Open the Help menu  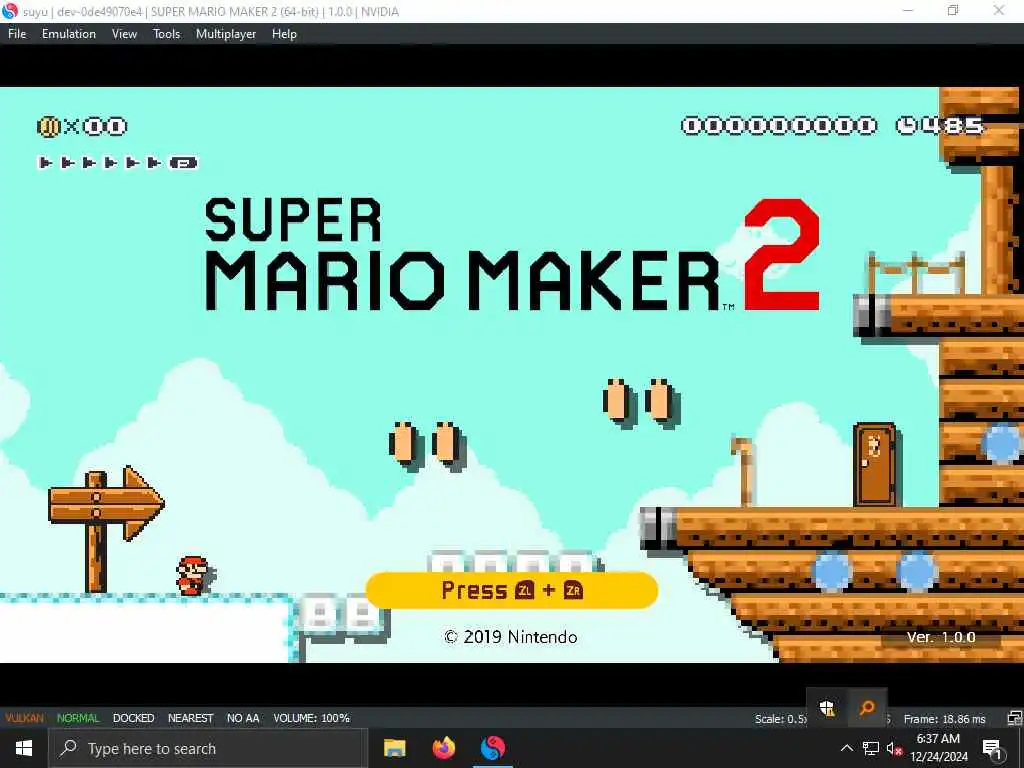pyautogui.click(x=284, y=34)
